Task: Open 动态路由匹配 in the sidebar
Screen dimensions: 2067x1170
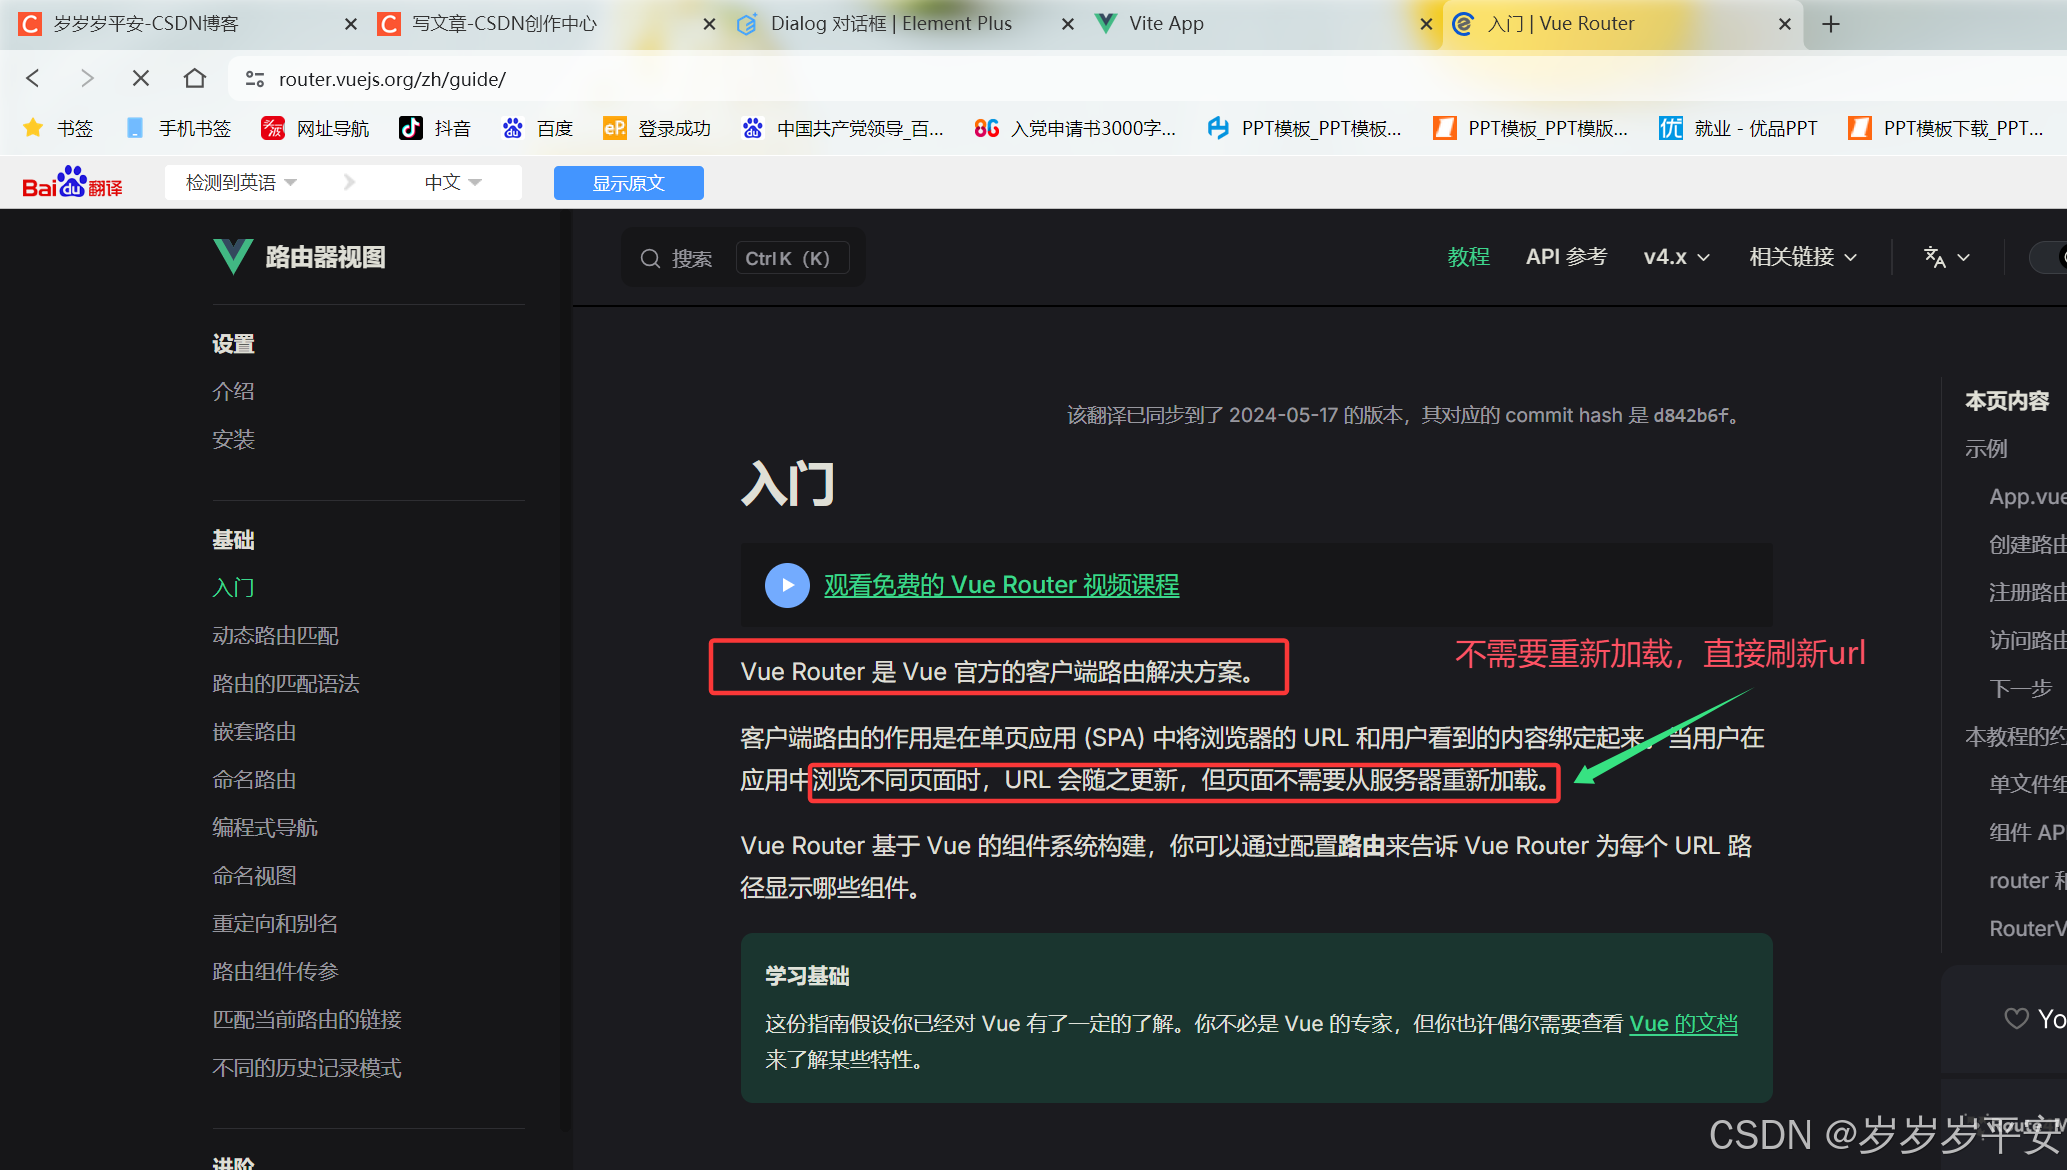Action: click(275, 636)
